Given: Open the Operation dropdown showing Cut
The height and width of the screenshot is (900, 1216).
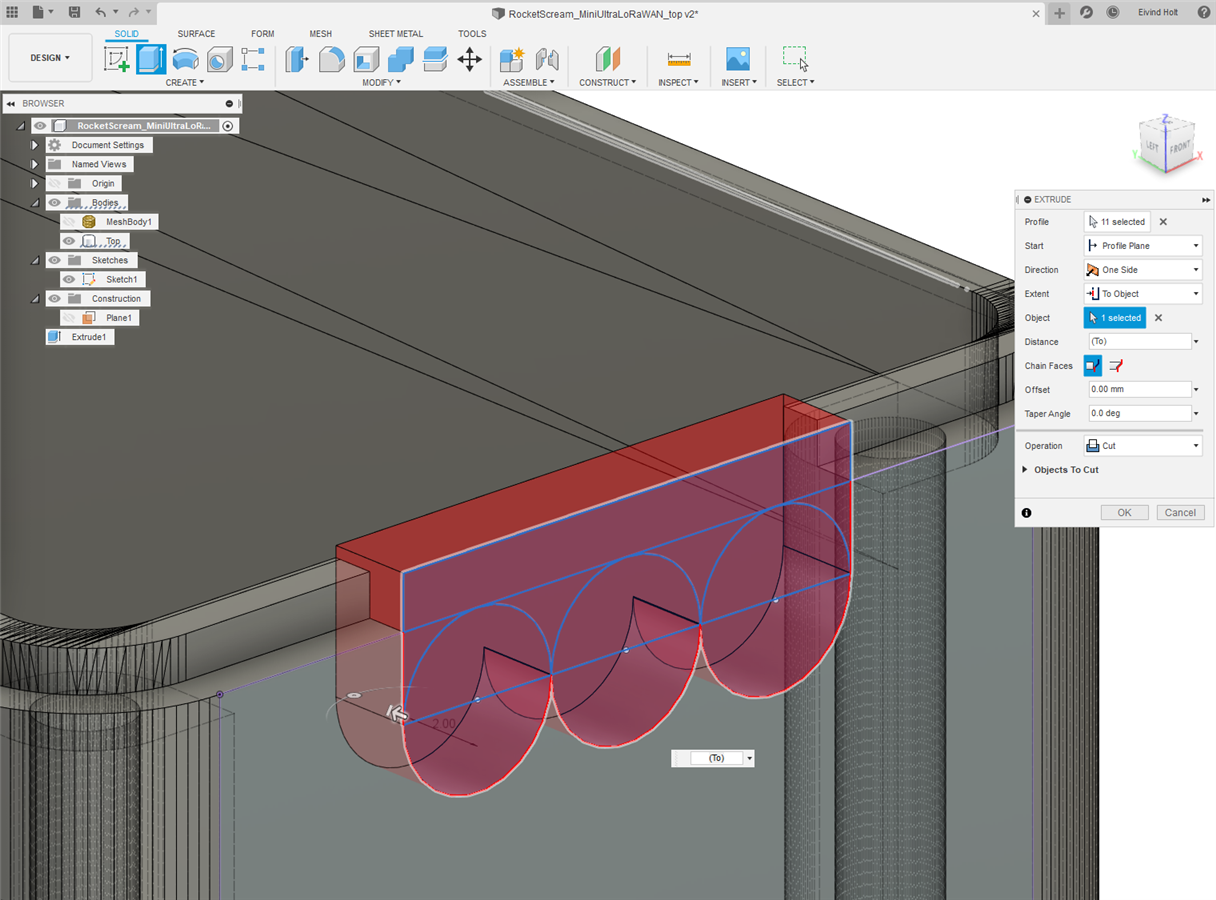Looking at the screenshot, I should (x=1144, y=446).
